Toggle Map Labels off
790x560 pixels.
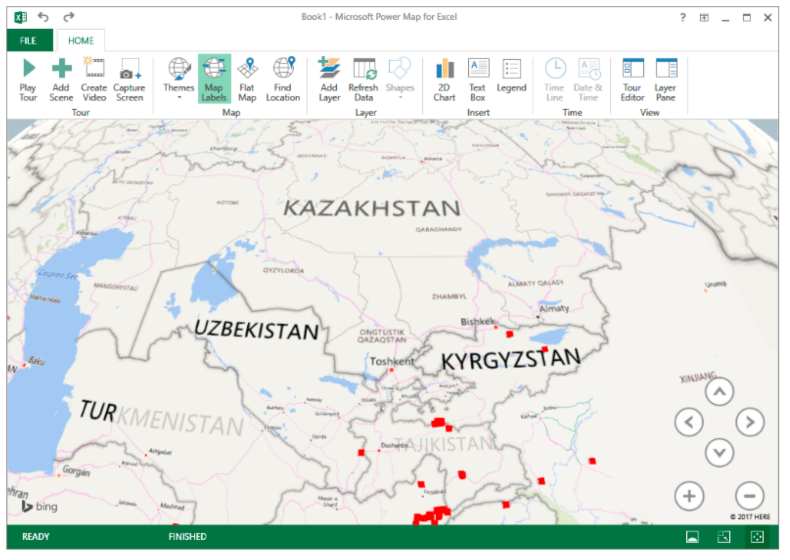[x=214, y=78]
